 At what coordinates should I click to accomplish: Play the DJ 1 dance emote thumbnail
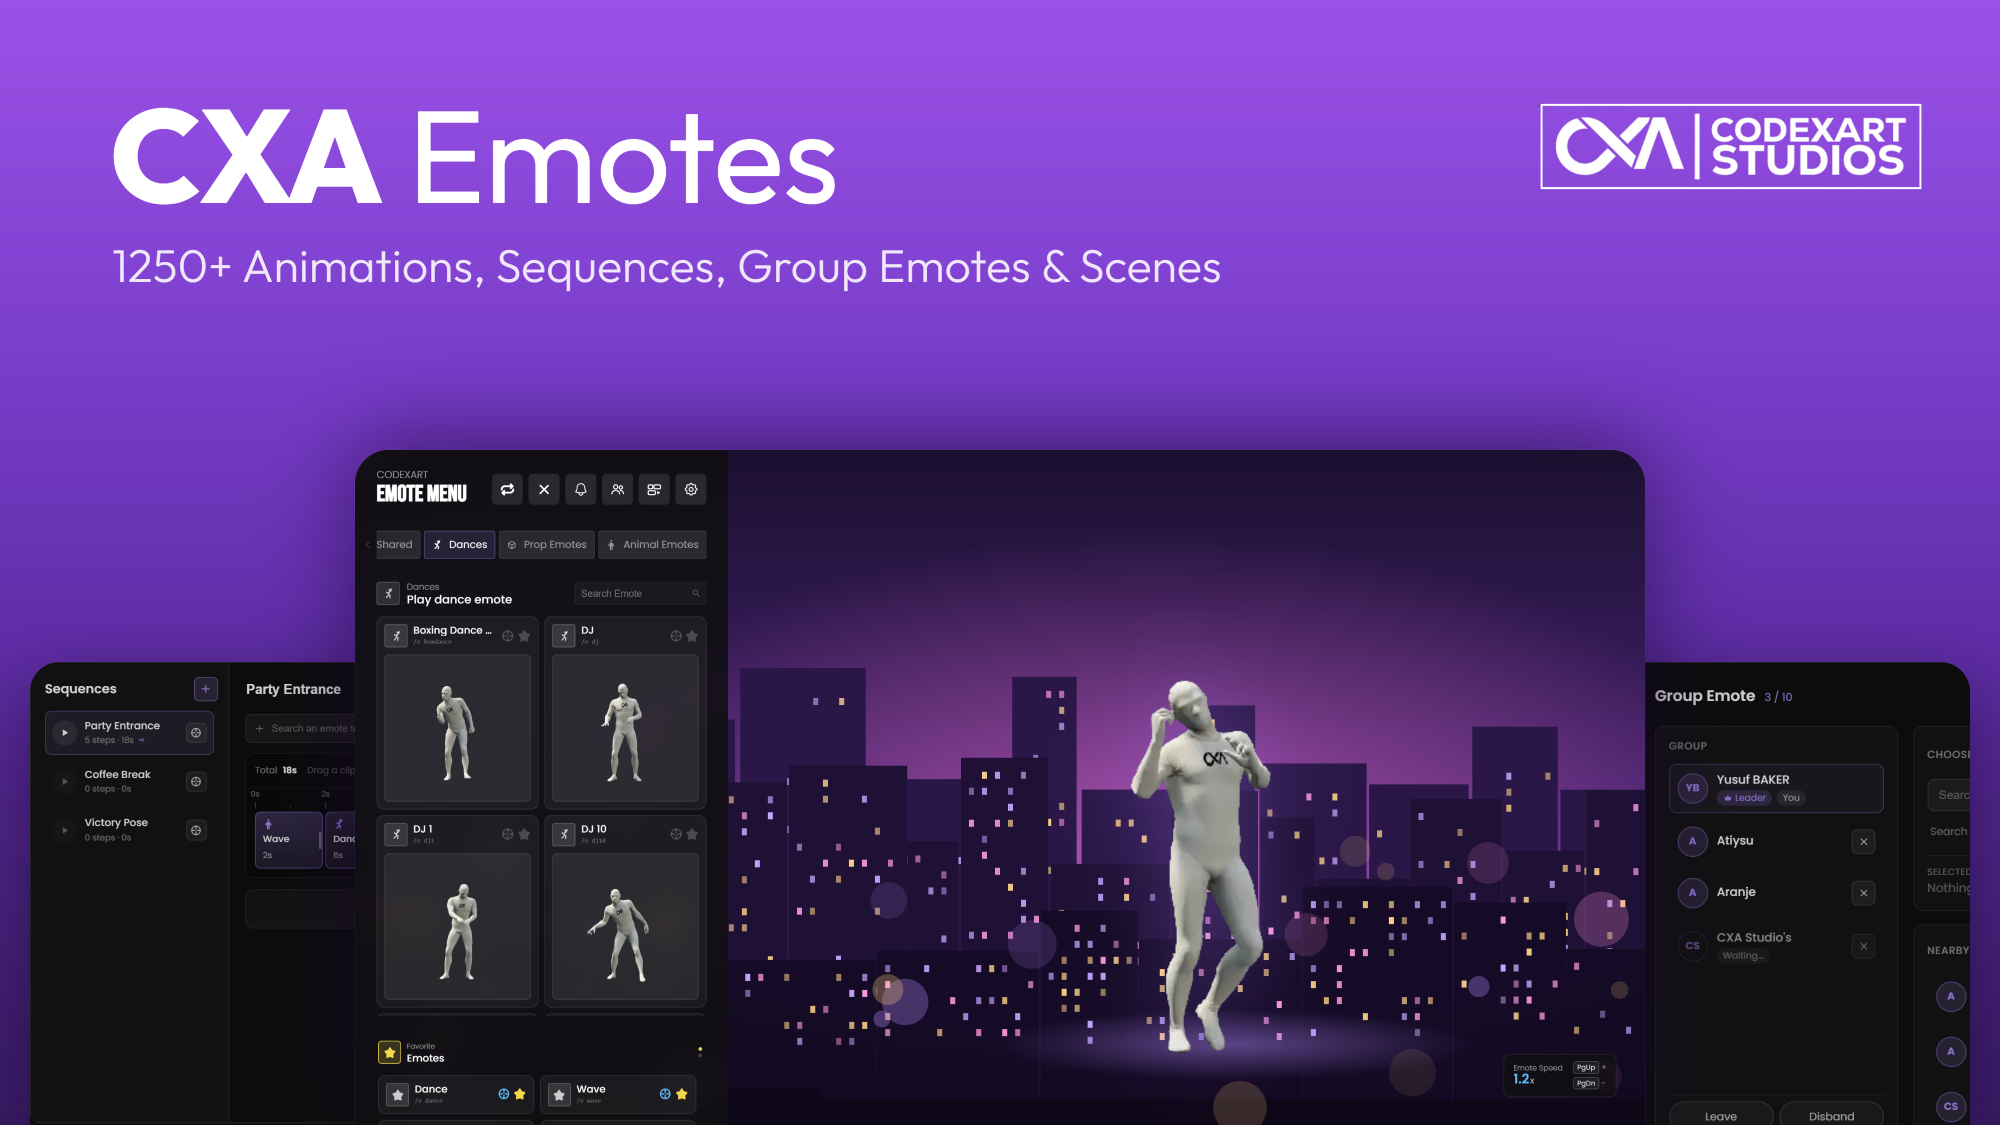[458, 926]
